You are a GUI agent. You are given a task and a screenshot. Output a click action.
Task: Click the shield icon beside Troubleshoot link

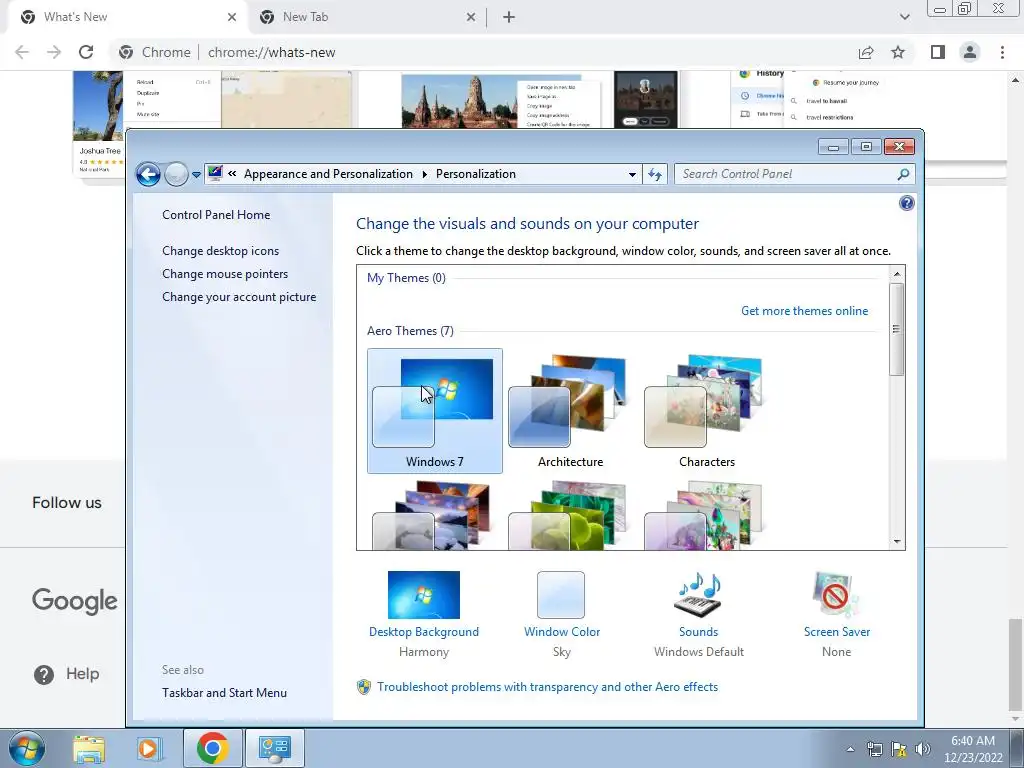point(364,687)
